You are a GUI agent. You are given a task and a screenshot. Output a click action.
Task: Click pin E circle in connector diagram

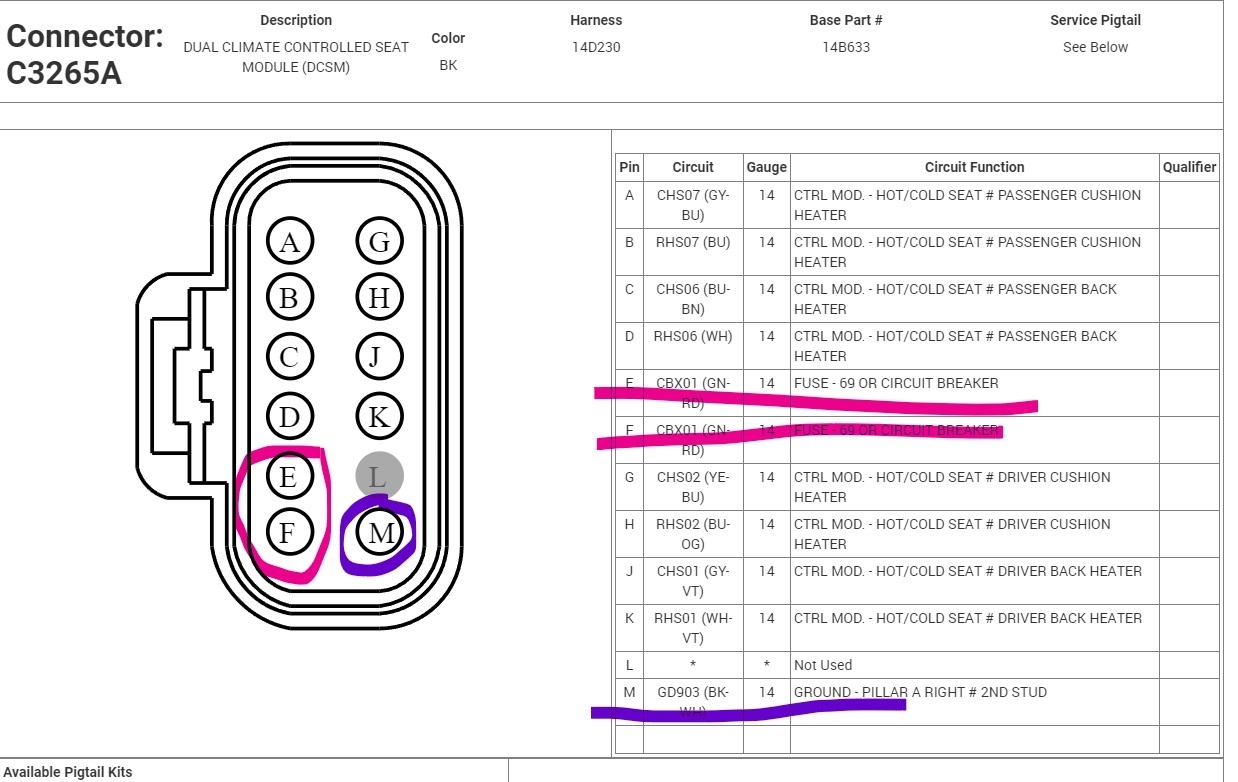pos(288,476)
